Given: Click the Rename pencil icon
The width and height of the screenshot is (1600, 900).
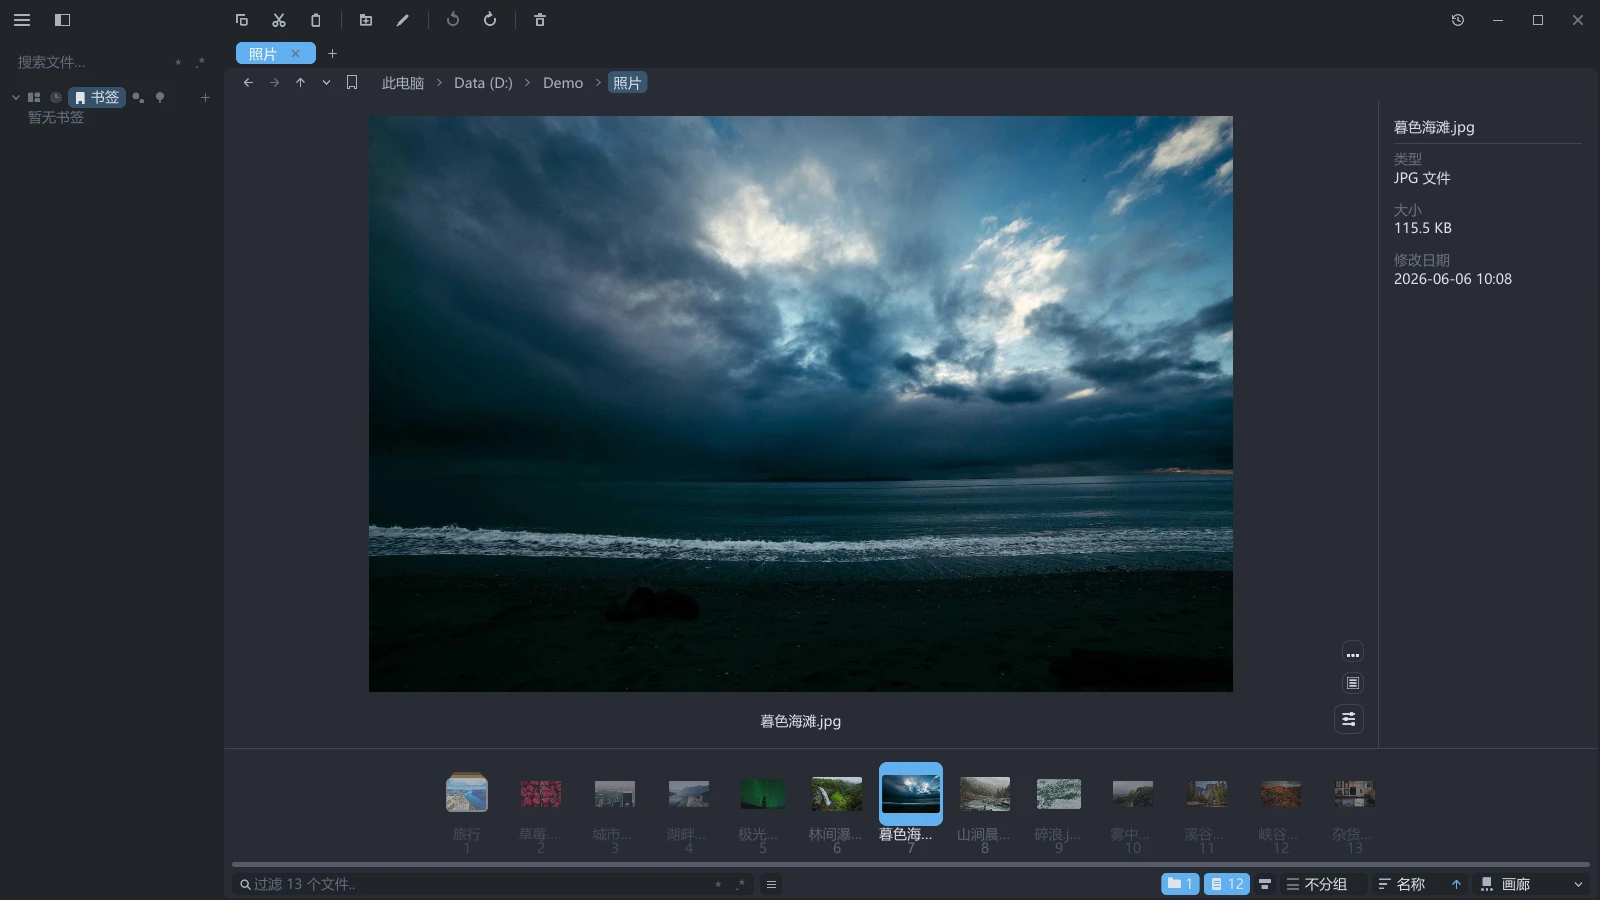Looking at the screenshot, I should (x=403, y=20).
